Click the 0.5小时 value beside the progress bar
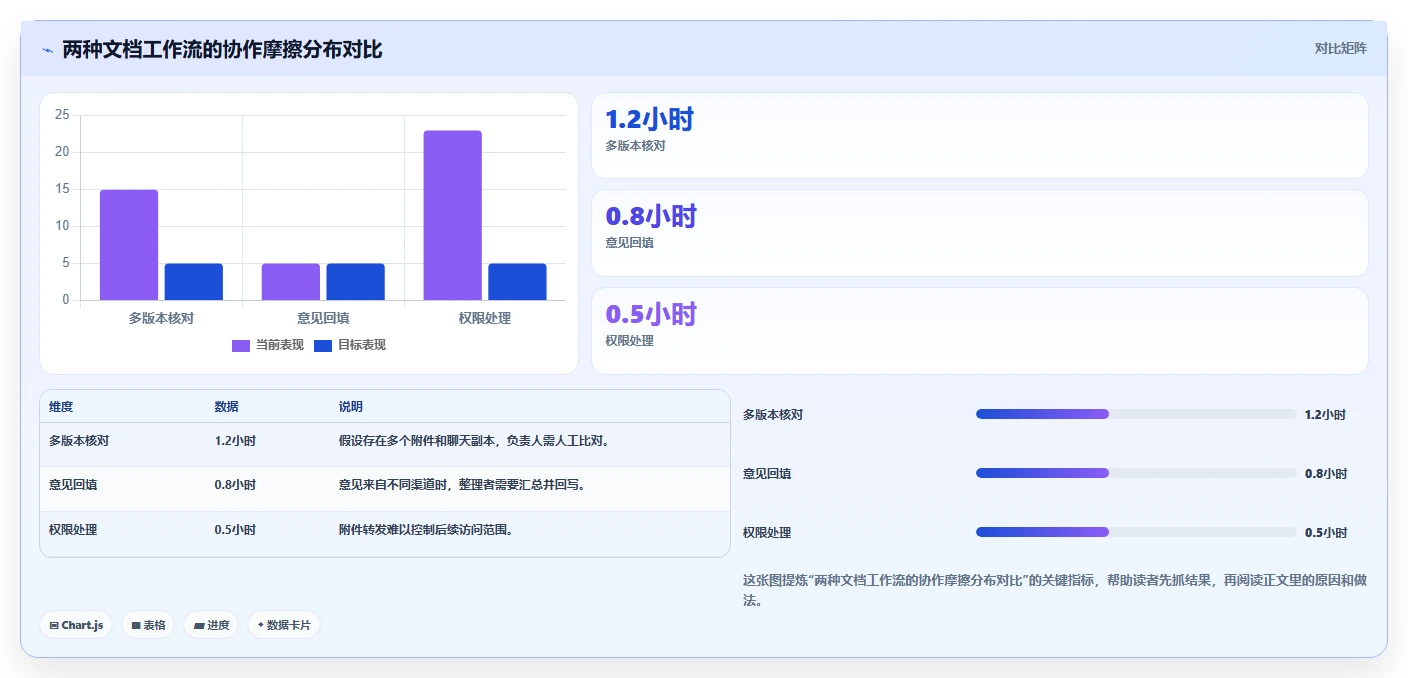 1325,533
